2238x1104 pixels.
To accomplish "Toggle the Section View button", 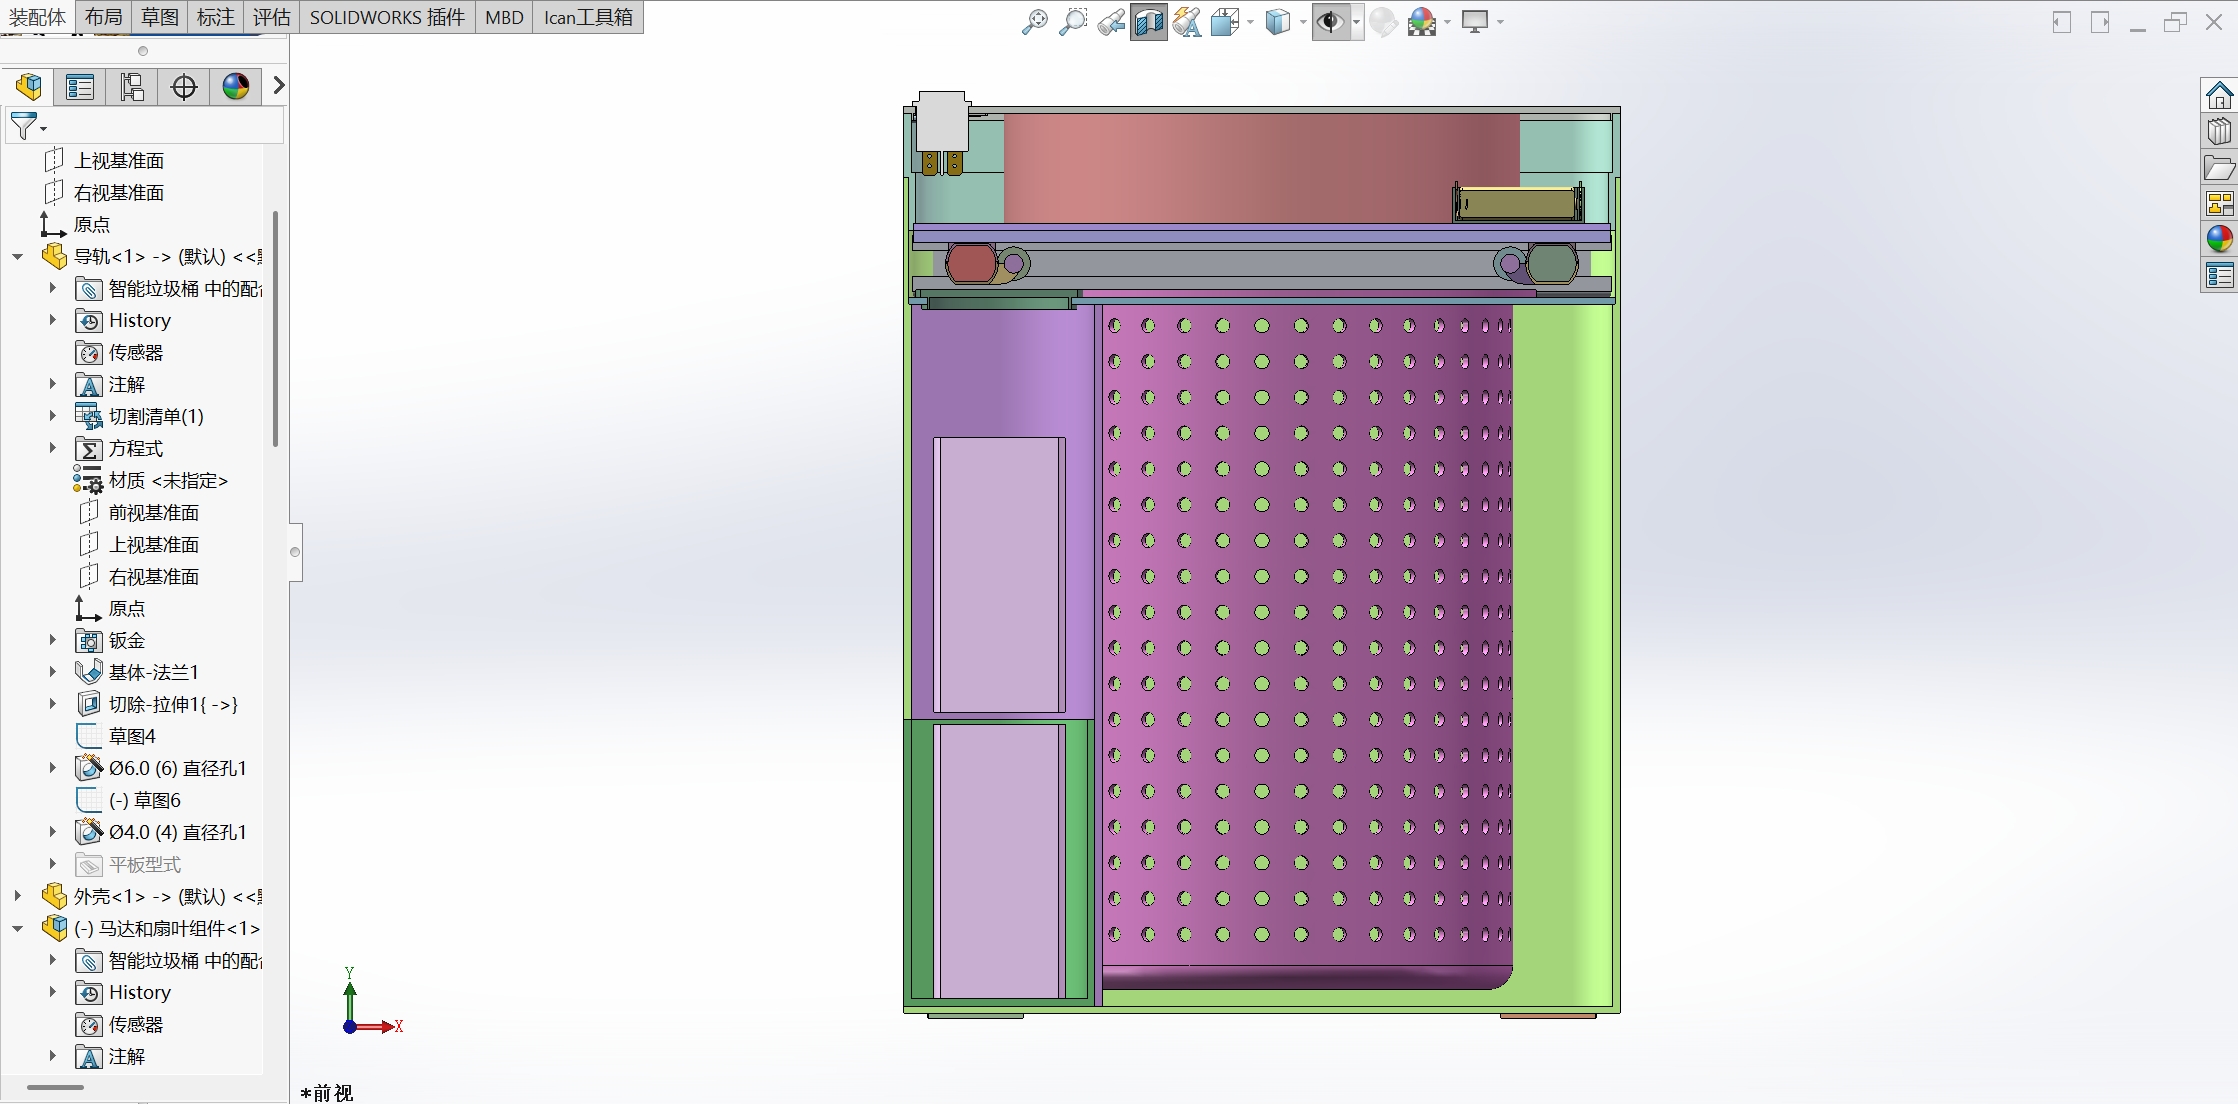I will [1148, 22].
